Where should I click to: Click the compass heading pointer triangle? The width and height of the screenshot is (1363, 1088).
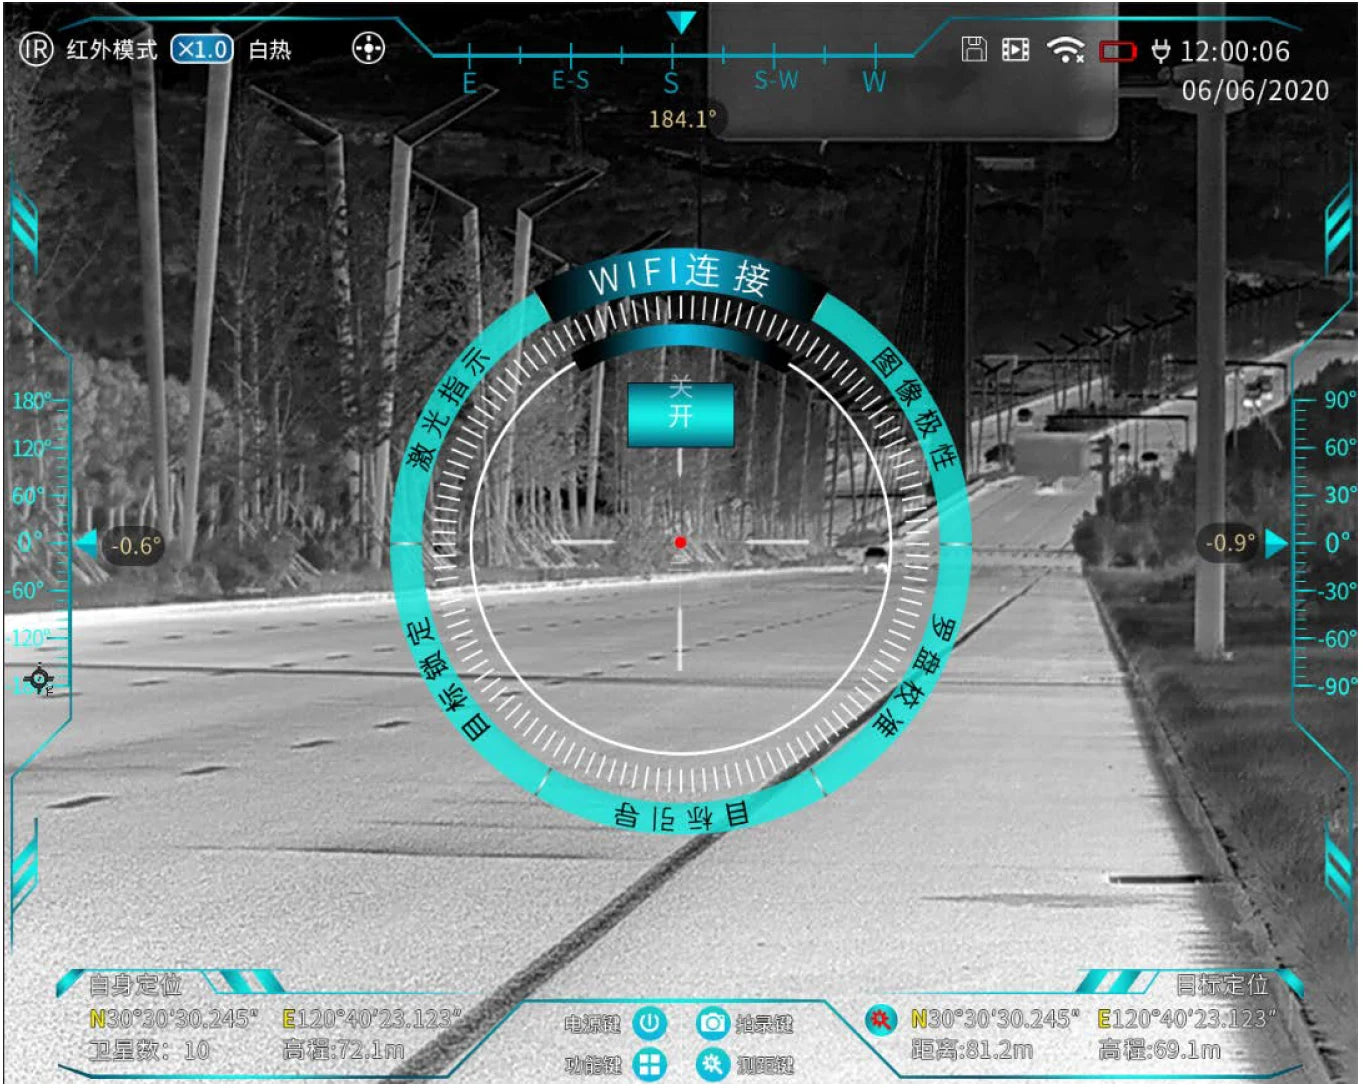click(x=681, y=22)
